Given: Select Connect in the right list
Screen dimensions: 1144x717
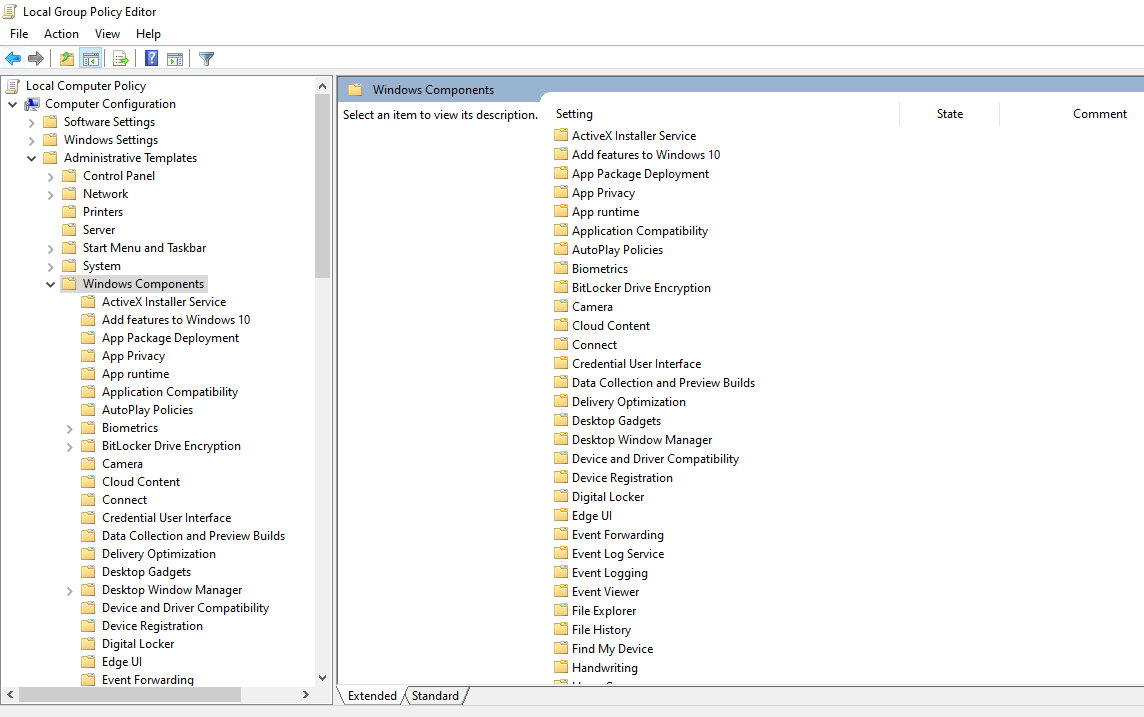Looking at the screenshot, I should (x=594, y=344).
